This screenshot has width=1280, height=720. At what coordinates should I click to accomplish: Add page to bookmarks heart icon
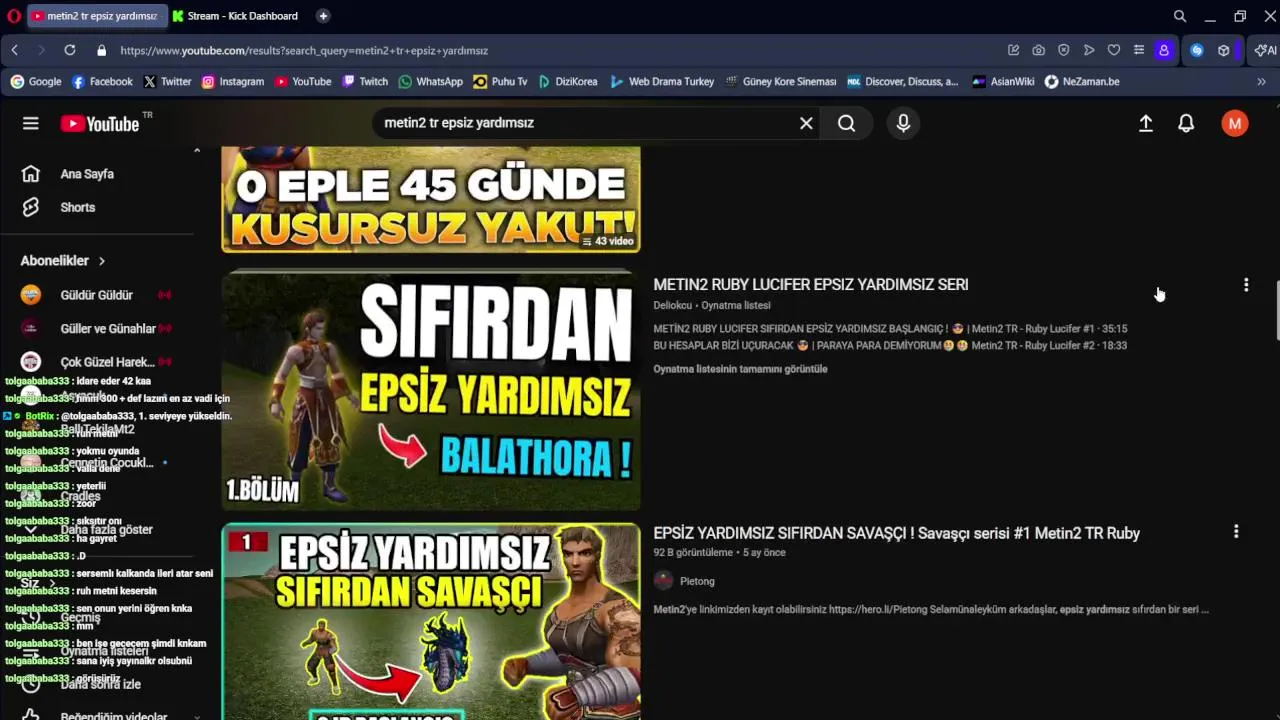click(x=1114, y=50)
